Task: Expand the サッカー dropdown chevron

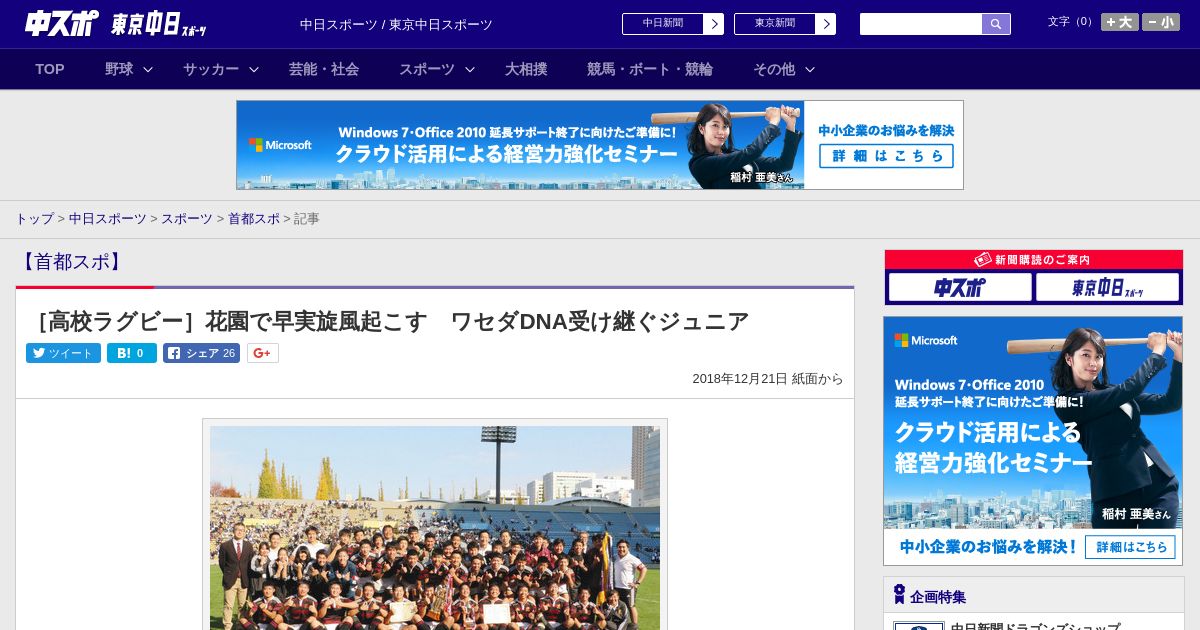Action: [254, 69]
